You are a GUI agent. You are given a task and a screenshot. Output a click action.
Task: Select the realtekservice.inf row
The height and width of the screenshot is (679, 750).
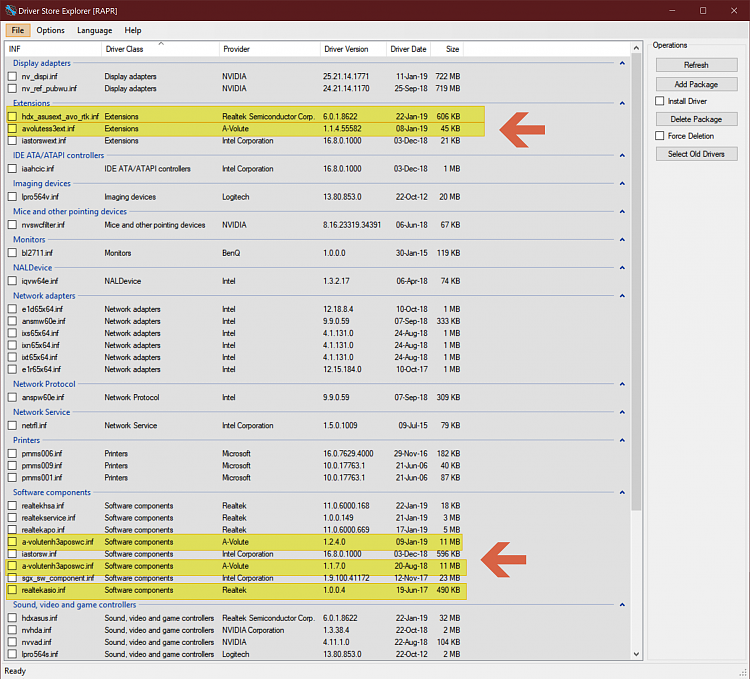pos(234,518)
